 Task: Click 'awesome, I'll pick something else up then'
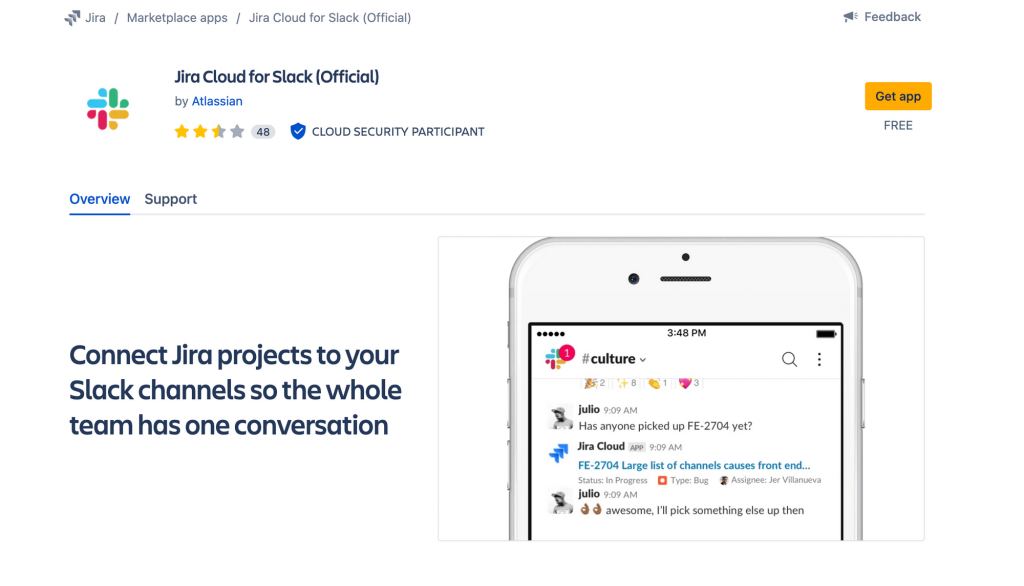tap(705, 510)
